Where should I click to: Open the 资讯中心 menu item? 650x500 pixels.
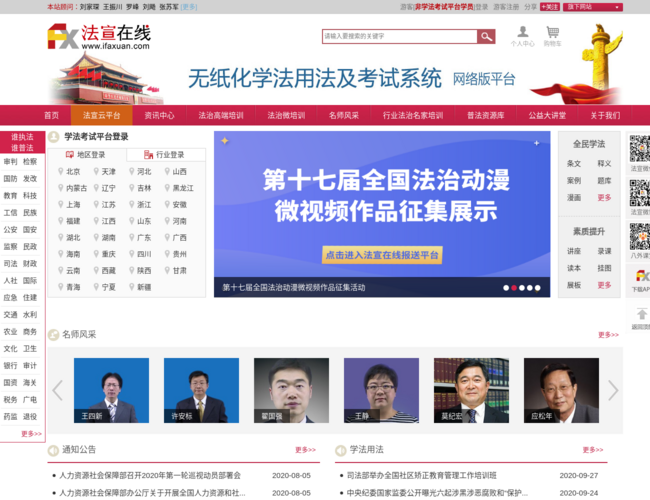(x=159, y=115)
